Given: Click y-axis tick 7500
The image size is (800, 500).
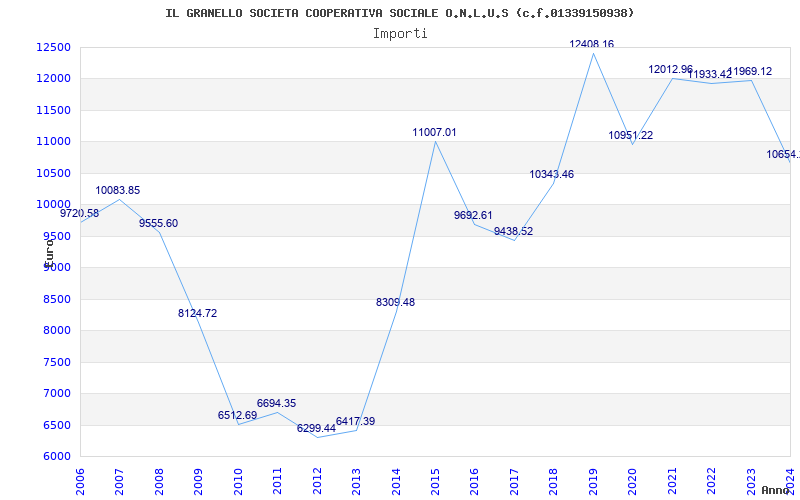Looking at the screenshot, I should coord(56,362).
